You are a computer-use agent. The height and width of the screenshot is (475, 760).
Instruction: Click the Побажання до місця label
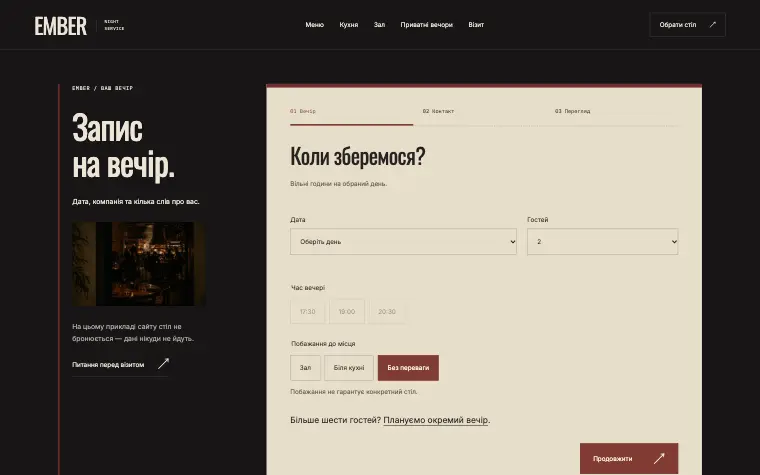click(323, 344)
